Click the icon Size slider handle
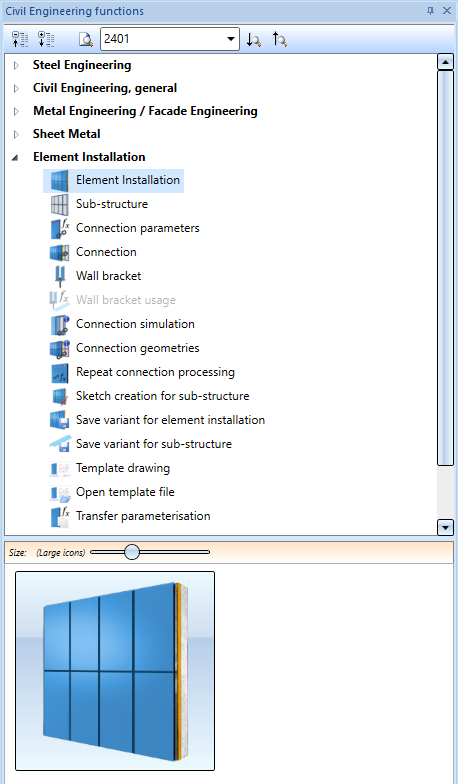Viewport: 458px width, 784px height. point(132,552)
